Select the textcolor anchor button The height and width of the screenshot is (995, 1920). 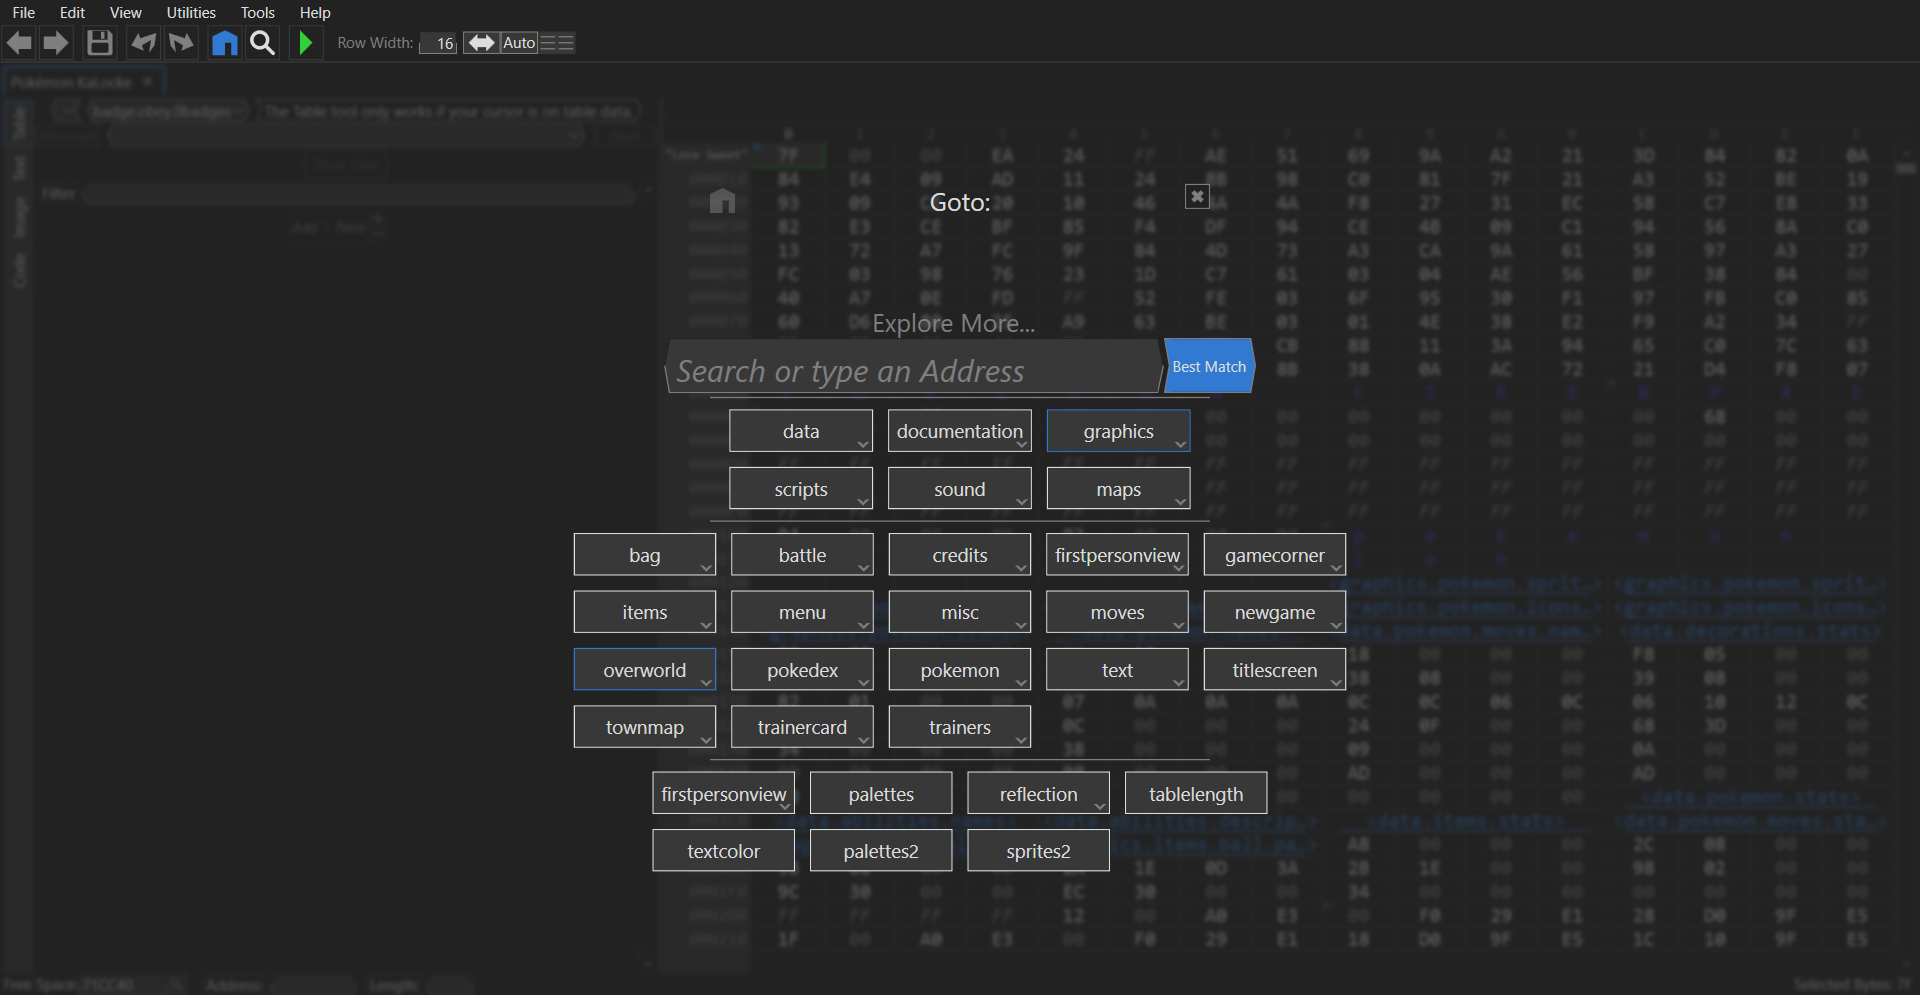tap(723, 851)
